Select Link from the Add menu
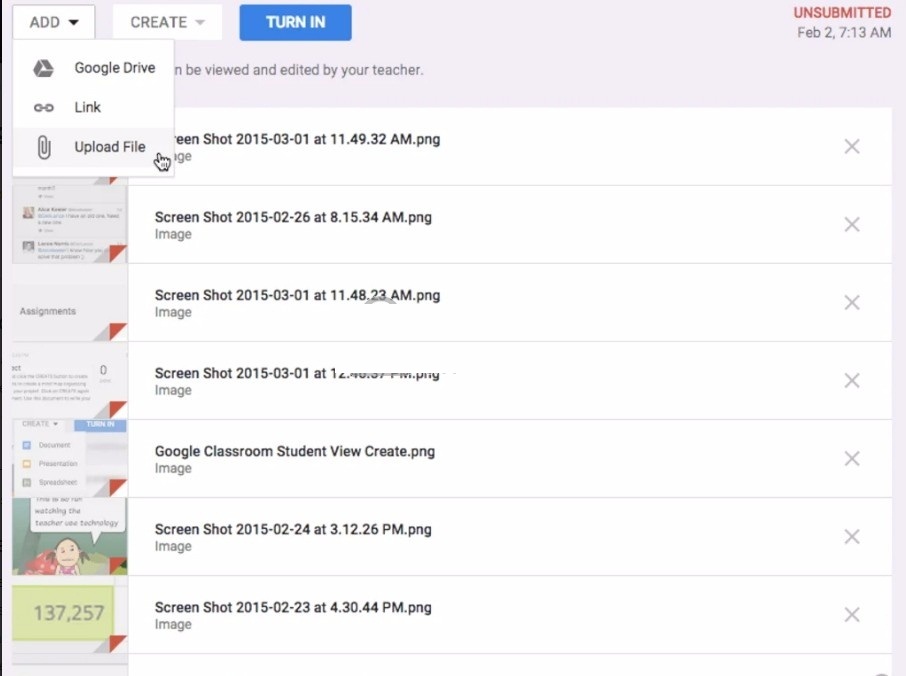The height and width of the screenshot is (676, 906). pos(87,107)
